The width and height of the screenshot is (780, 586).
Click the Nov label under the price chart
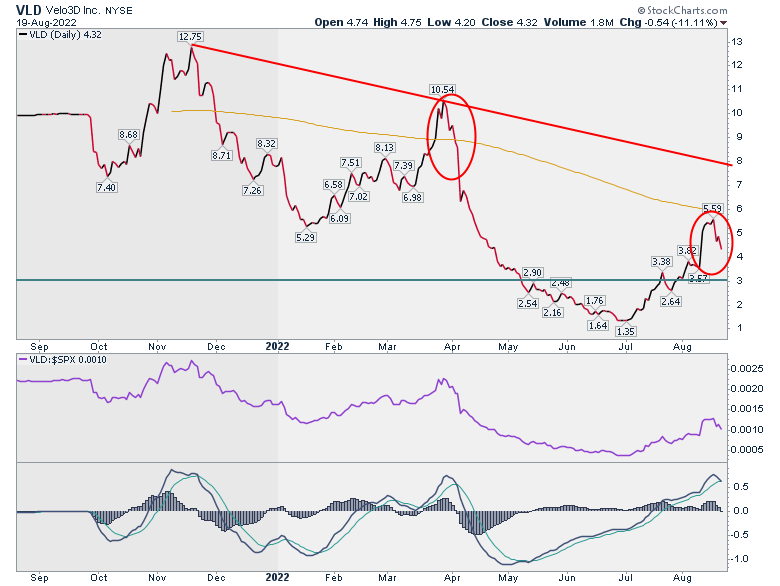(157, 347)
